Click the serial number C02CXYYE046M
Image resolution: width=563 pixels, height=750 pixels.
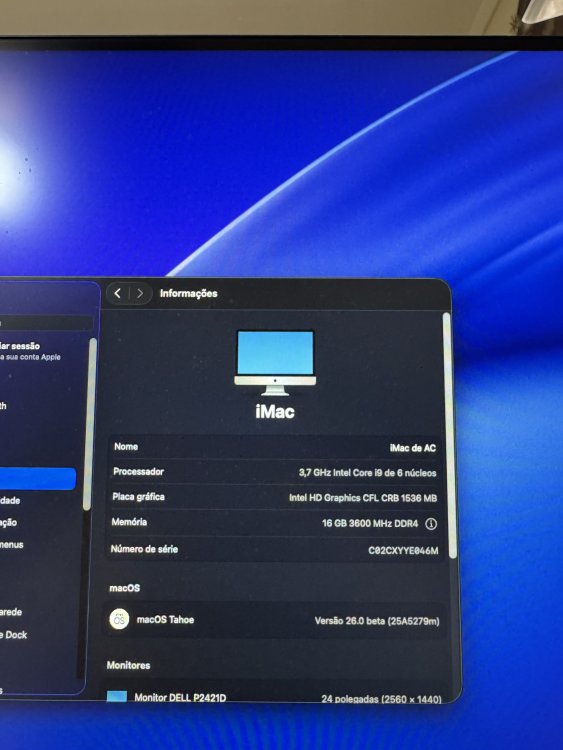click(x=403, y=551)
